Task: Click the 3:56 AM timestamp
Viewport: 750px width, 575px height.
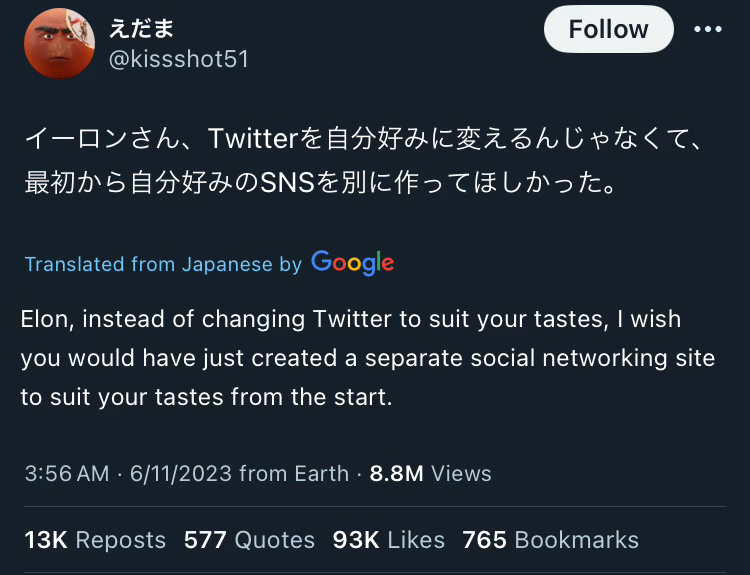Action: point(66,473)
